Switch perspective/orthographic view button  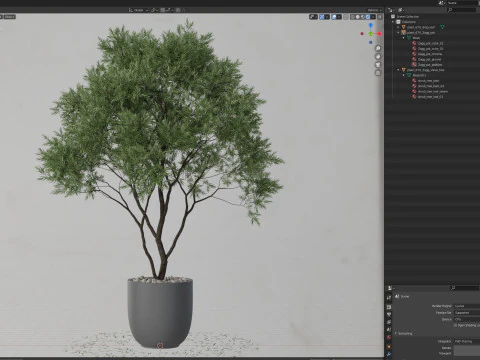pos(378,73)
